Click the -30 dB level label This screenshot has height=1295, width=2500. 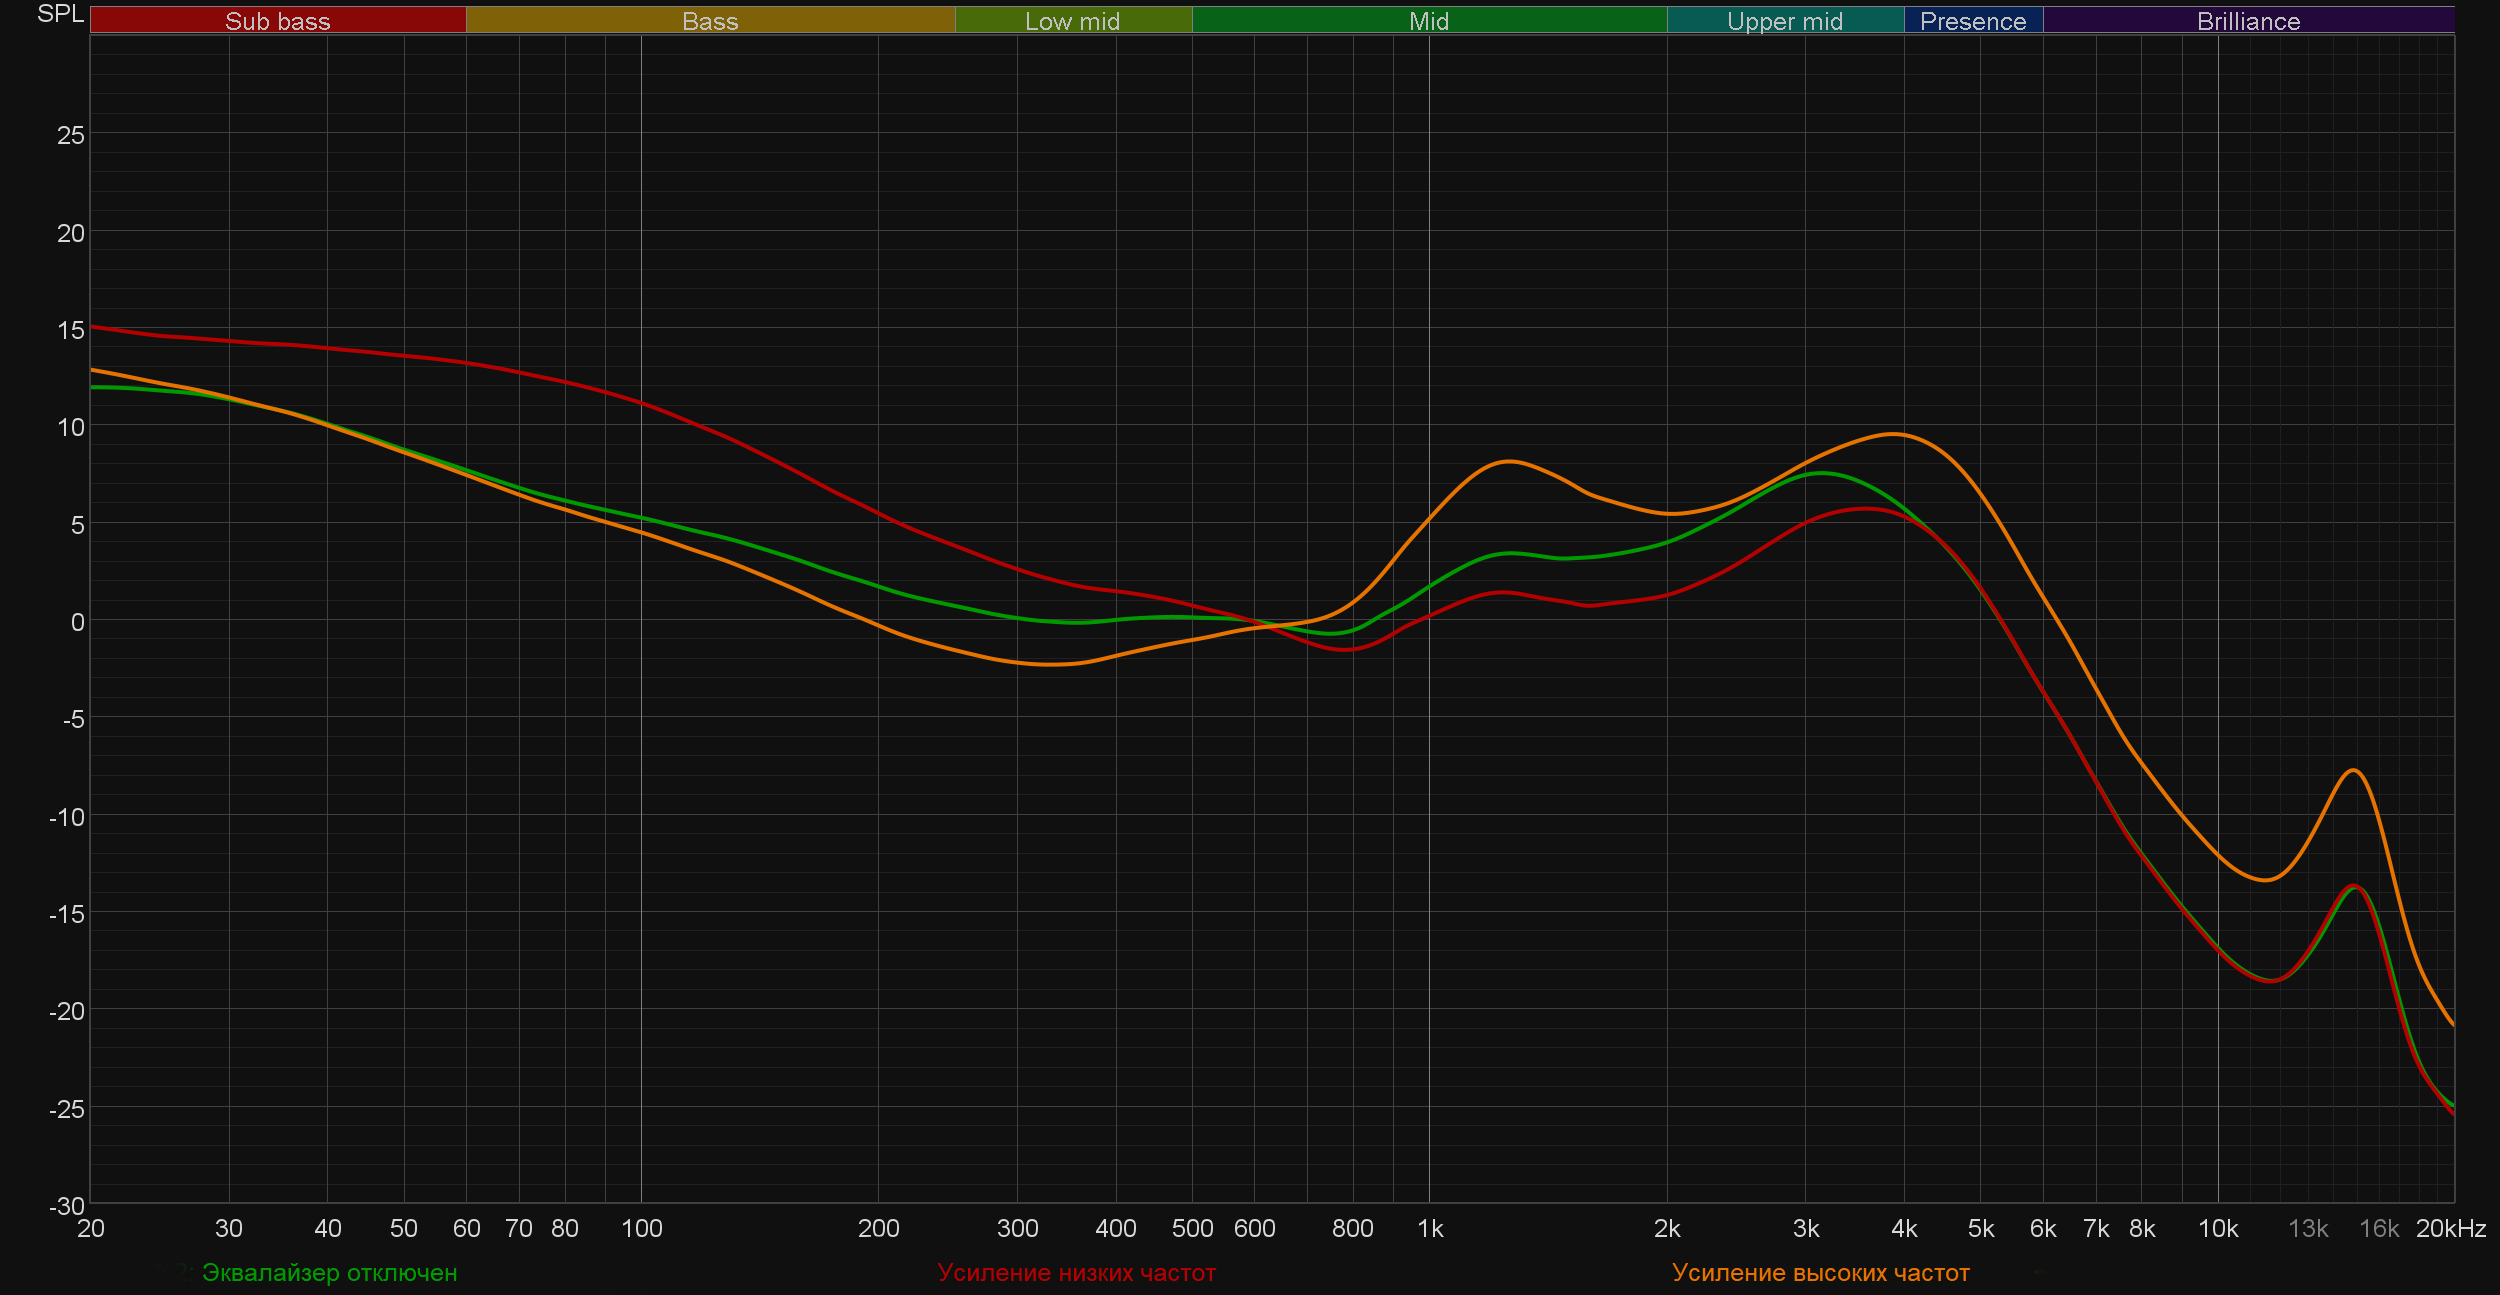click(x=66, y=1206)
